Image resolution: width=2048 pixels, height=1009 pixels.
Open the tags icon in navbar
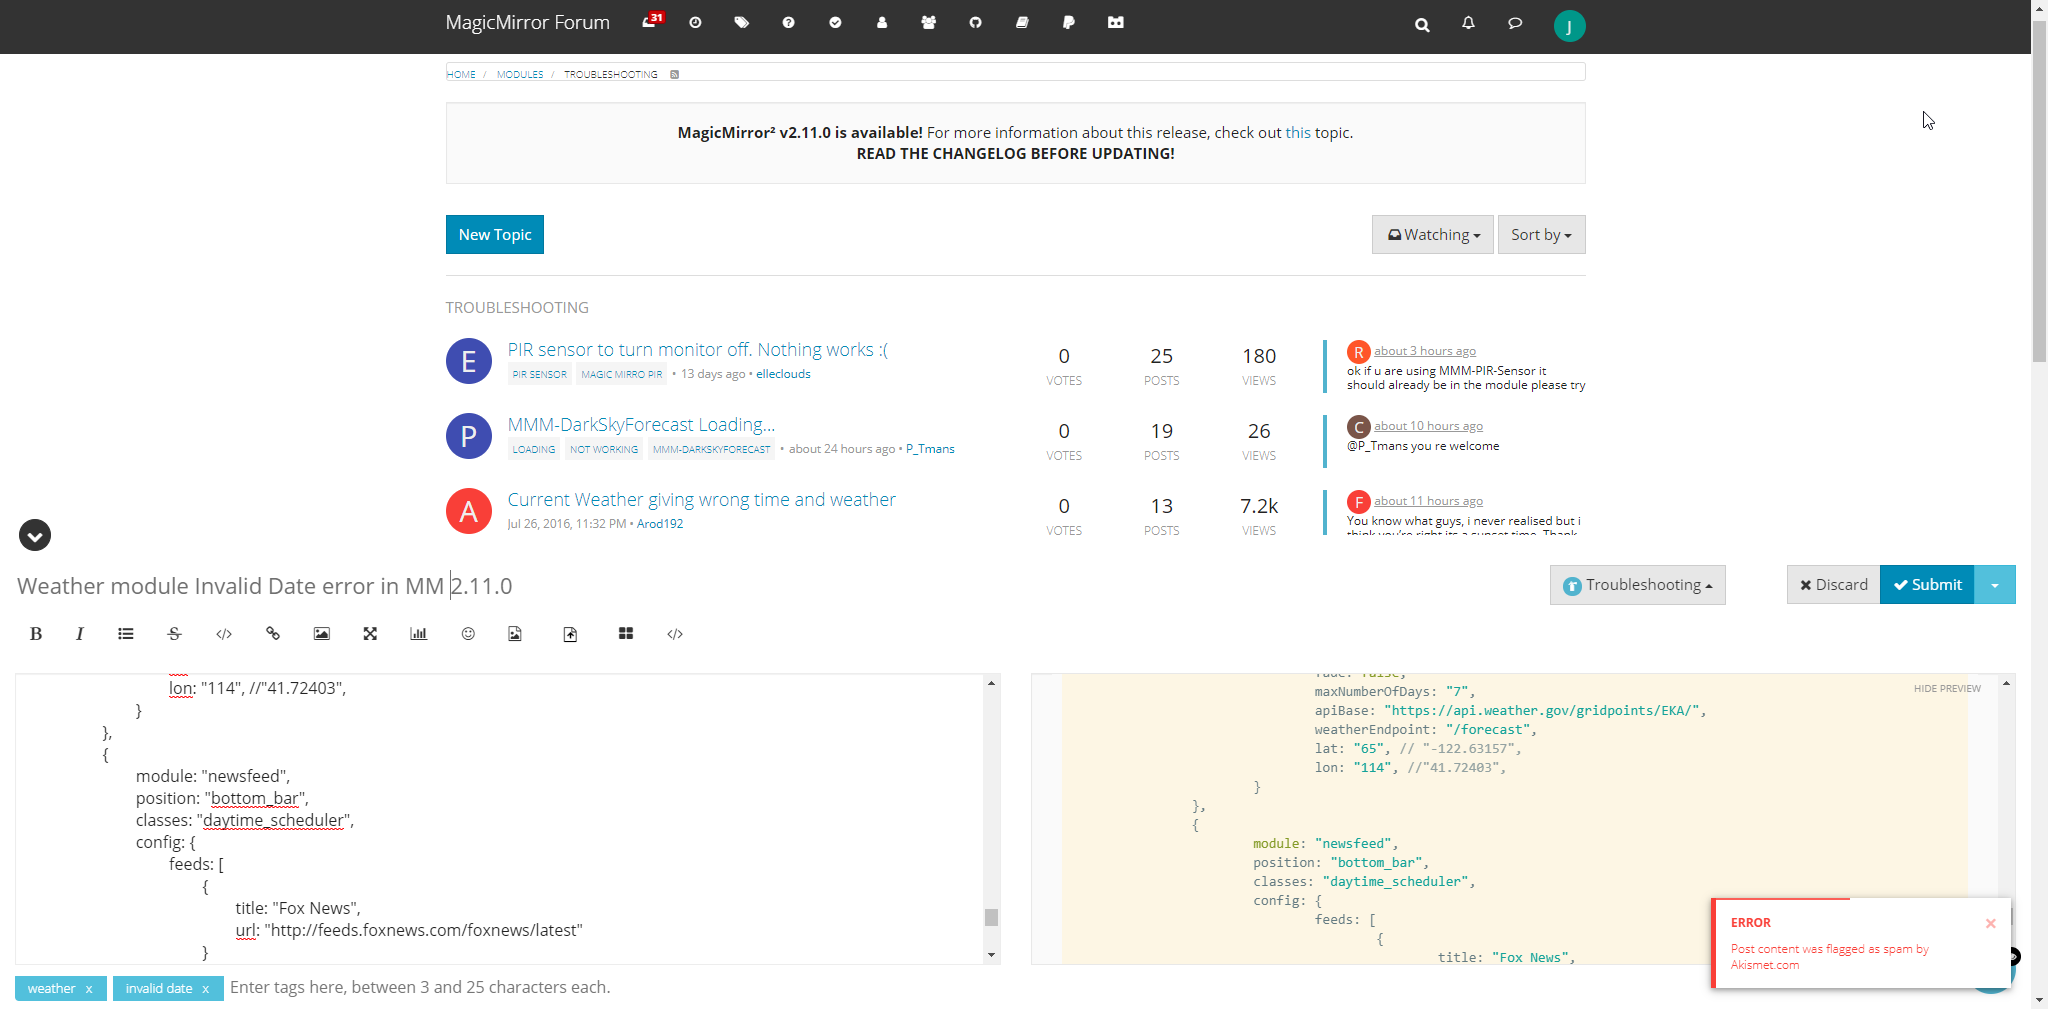tap(741, 23)
